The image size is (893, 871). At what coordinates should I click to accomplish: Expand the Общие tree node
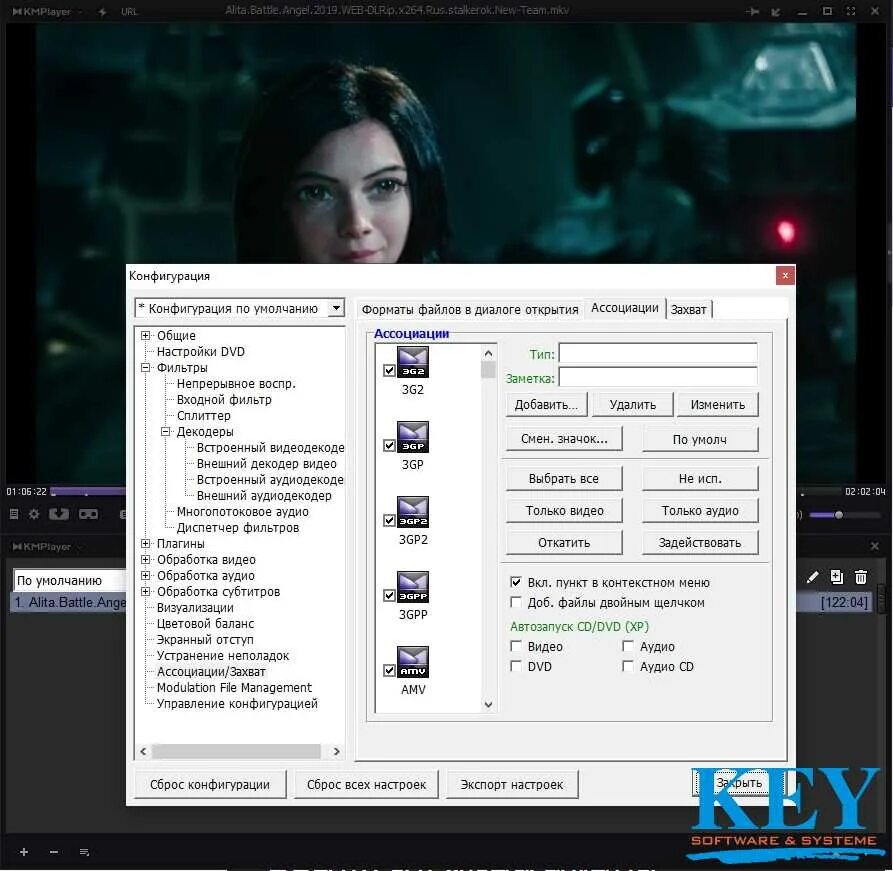146,336
